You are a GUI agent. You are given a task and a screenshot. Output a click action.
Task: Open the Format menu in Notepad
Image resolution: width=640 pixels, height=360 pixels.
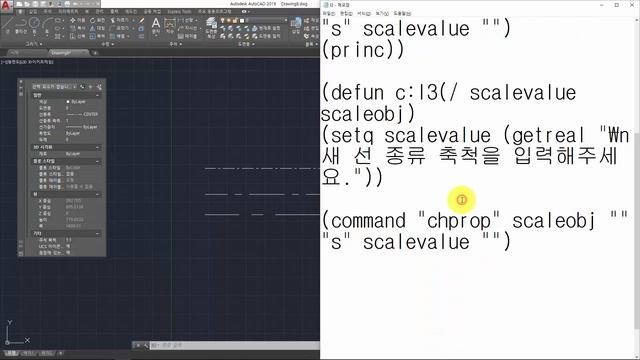[x=364, y=13]
